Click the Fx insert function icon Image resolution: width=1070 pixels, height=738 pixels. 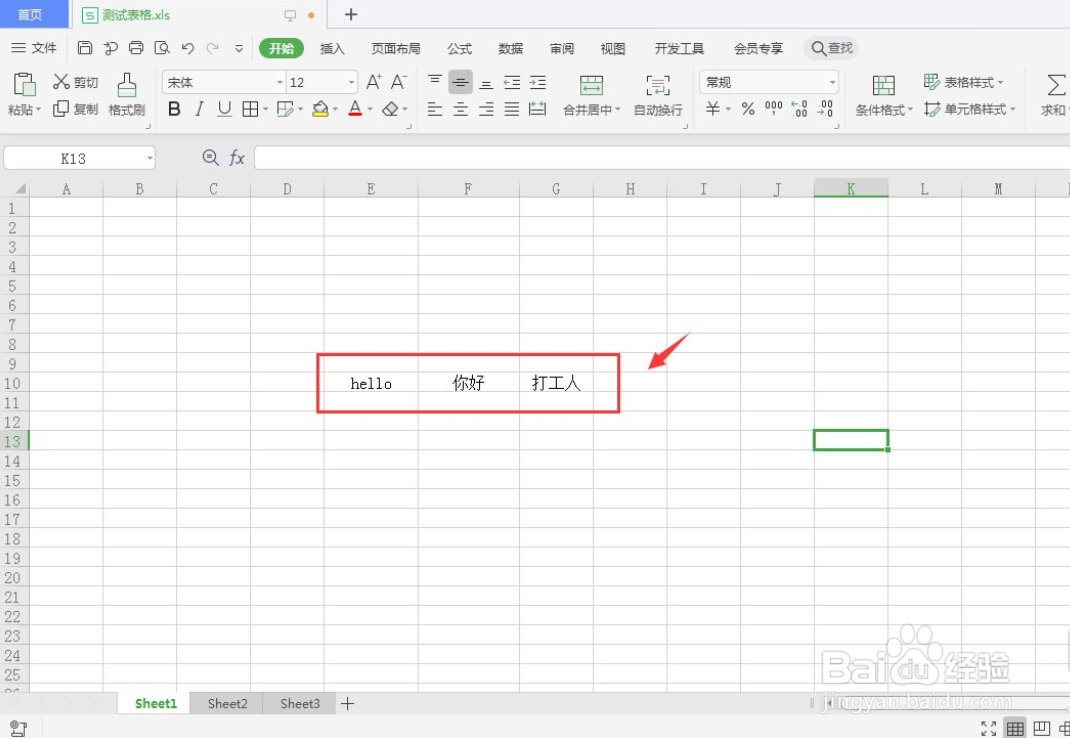(x=237, y=157)
